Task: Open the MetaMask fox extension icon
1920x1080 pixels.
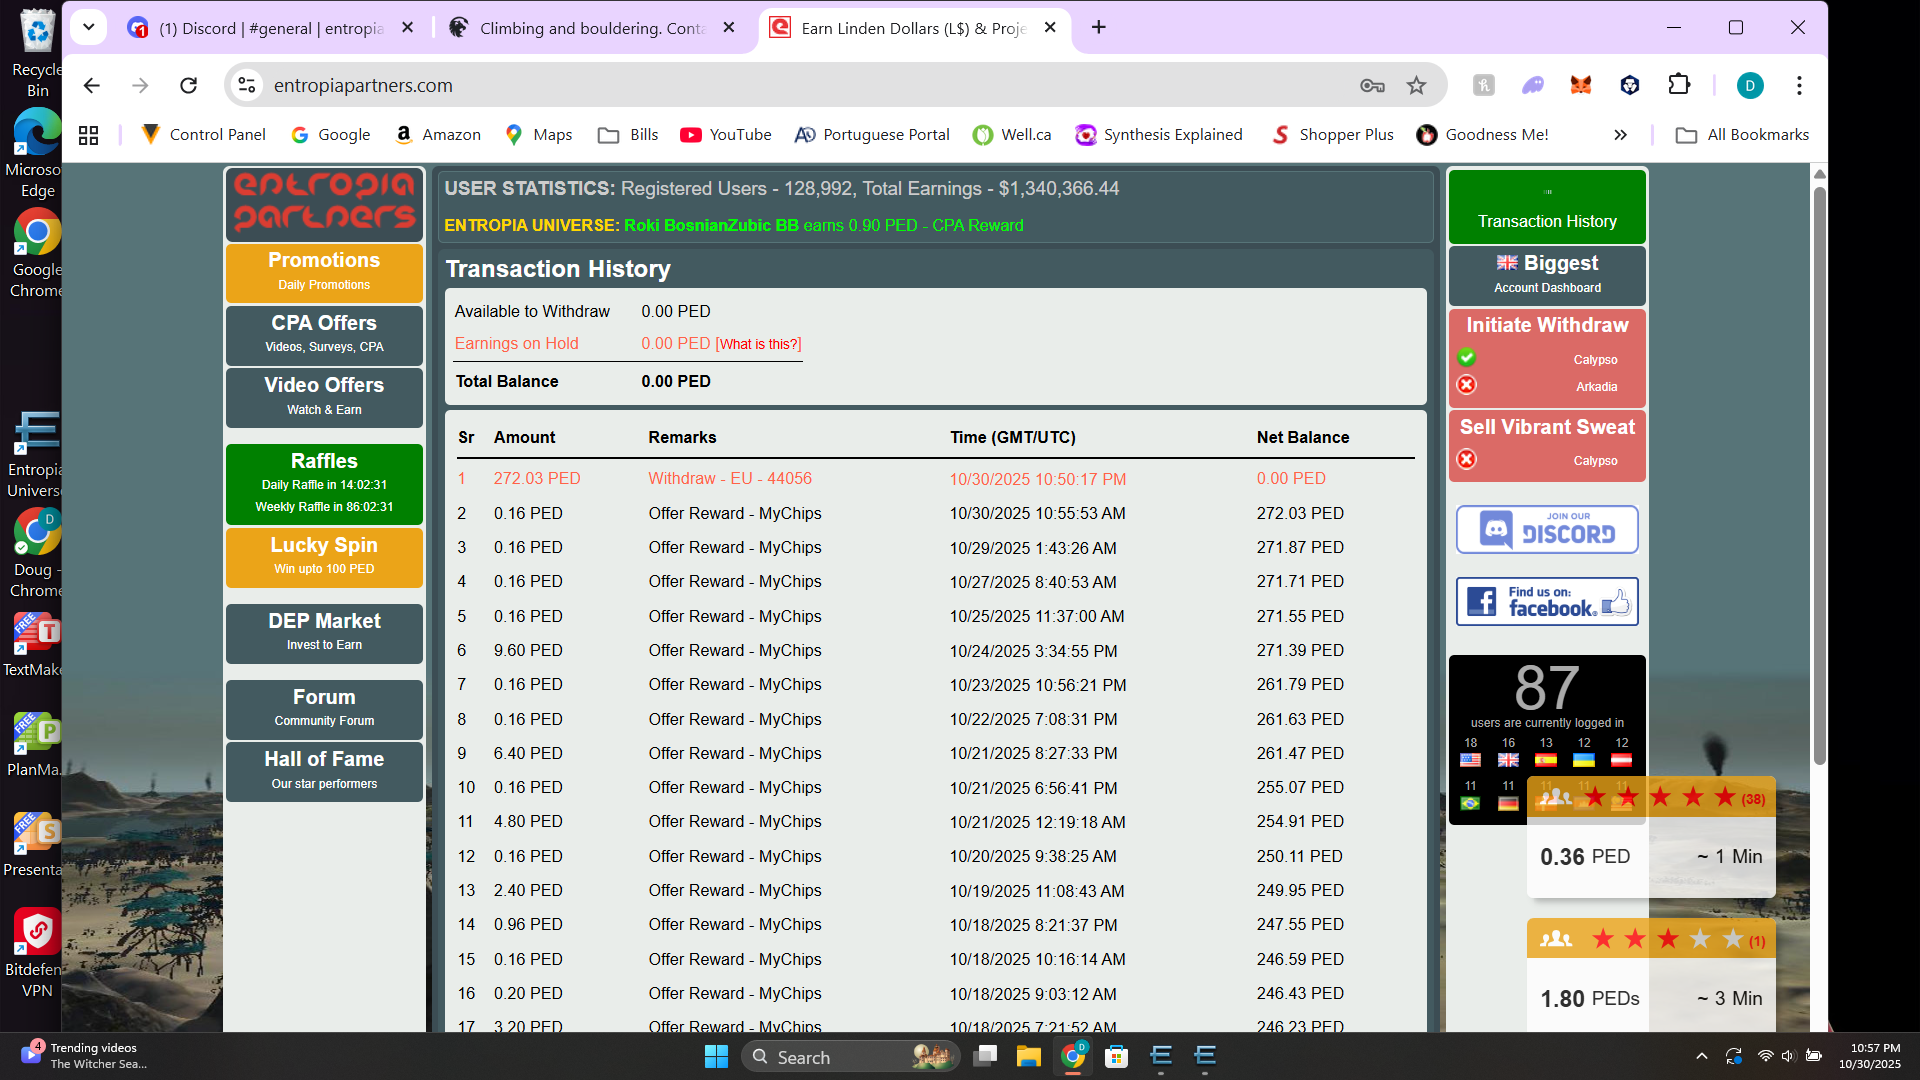Action: (1581, 86)
